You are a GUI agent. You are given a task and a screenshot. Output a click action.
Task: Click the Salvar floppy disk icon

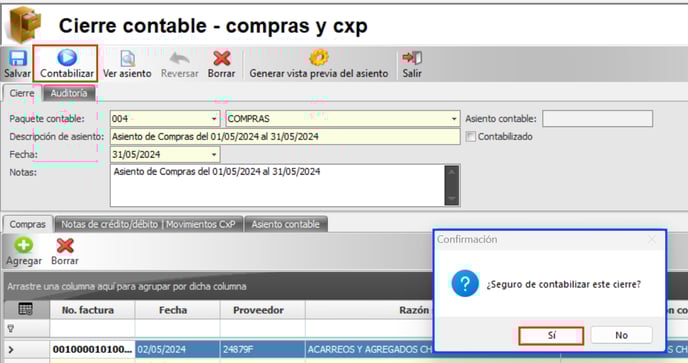click(18, 59)
